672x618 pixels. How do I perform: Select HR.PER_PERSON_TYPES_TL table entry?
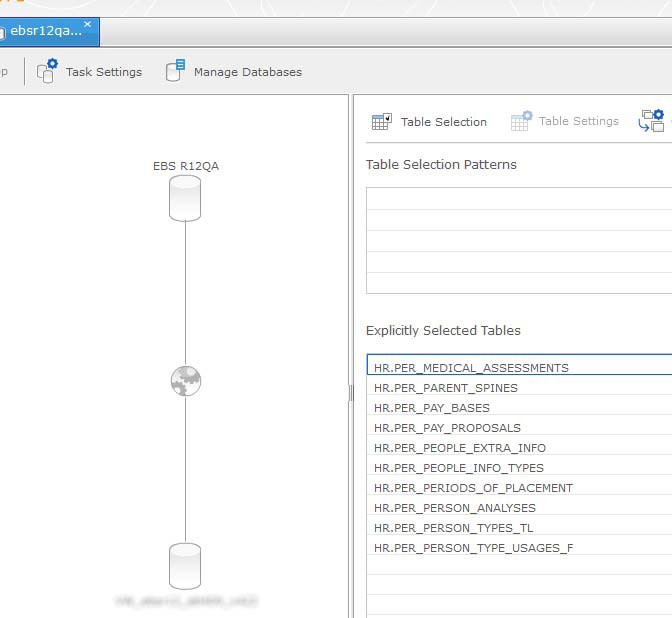(453, 528)
